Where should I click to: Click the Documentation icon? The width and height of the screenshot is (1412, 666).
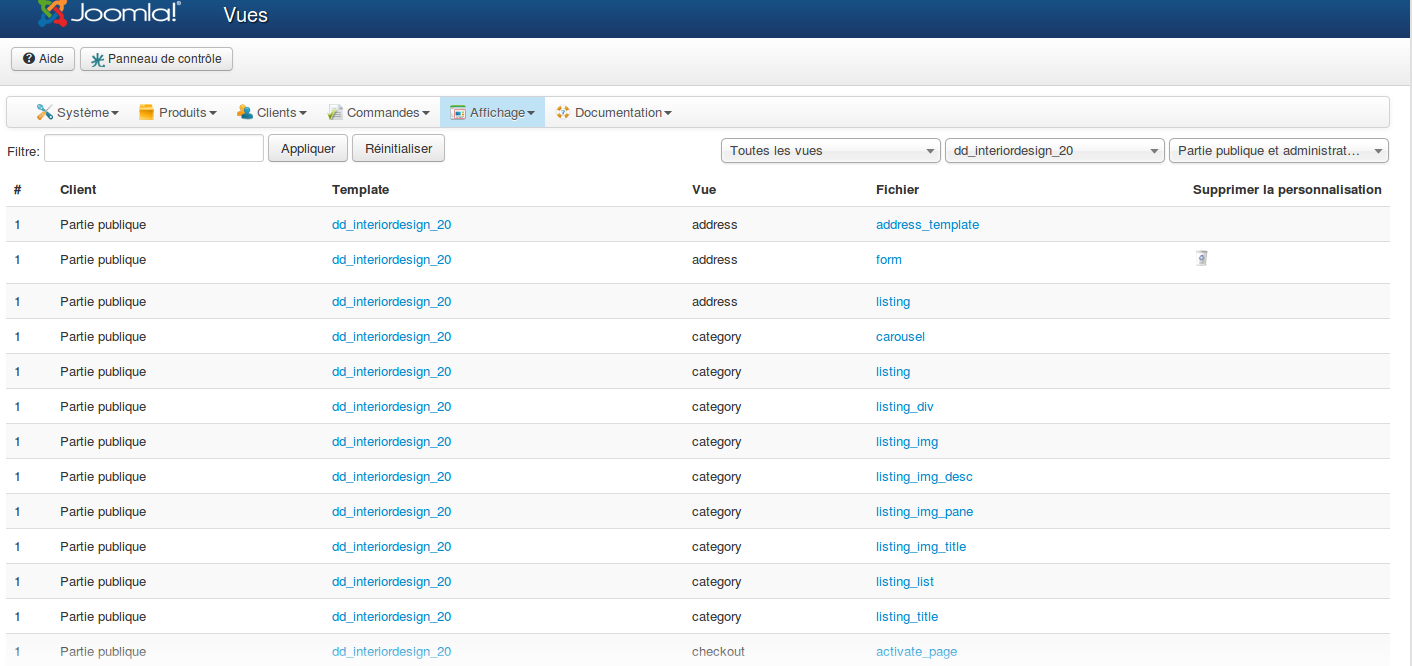pyautogui.click(x=563, y=112)
